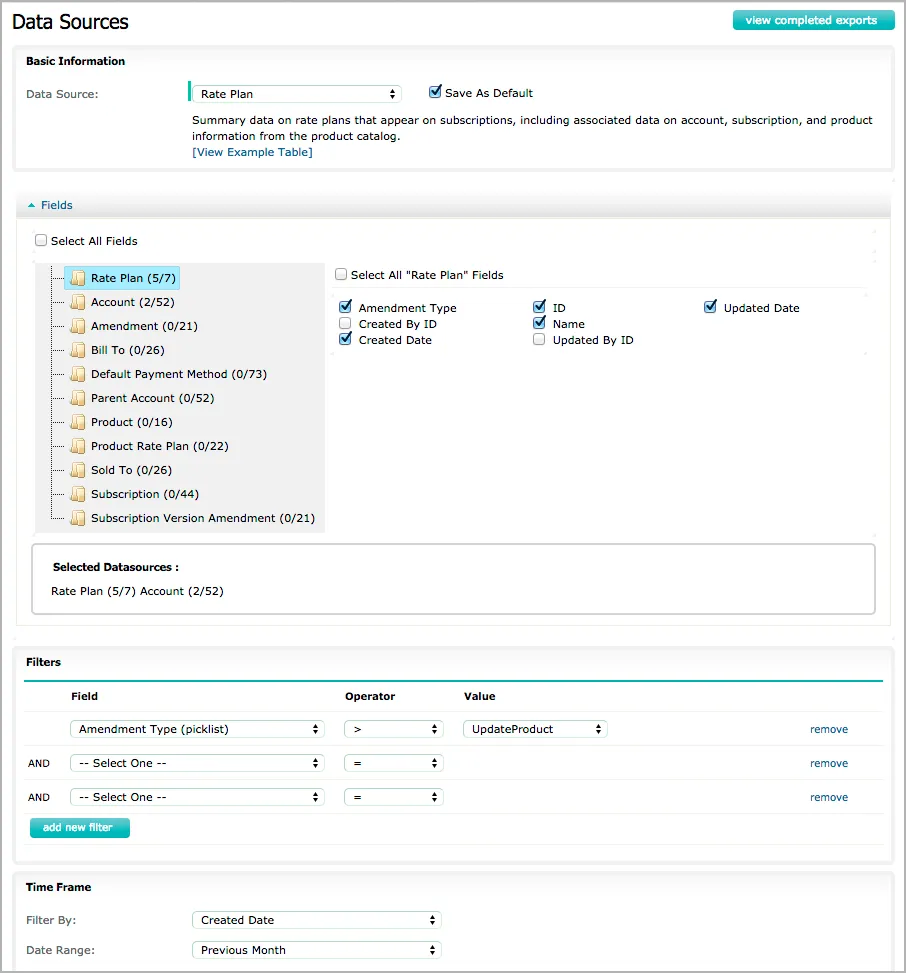Click the Product (0/16) folder icon
This screenshot has height=973, width=906.
(x=78, y=422)
